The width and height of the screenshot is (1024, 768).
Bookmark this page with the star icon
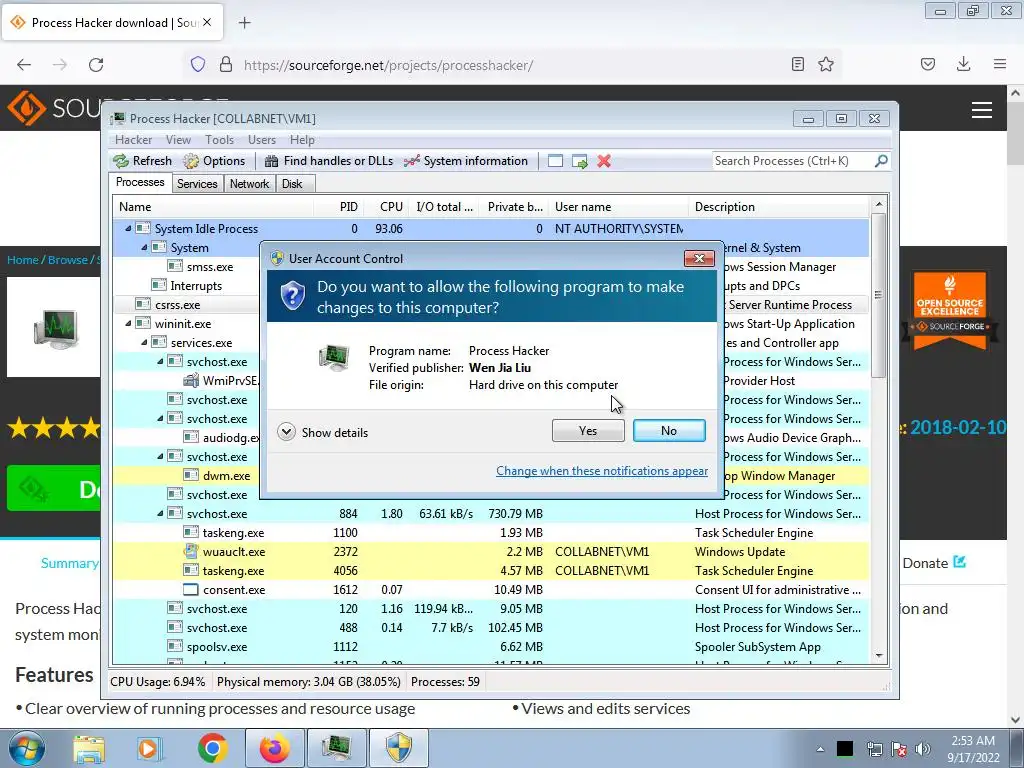click(x=826, y=64)
